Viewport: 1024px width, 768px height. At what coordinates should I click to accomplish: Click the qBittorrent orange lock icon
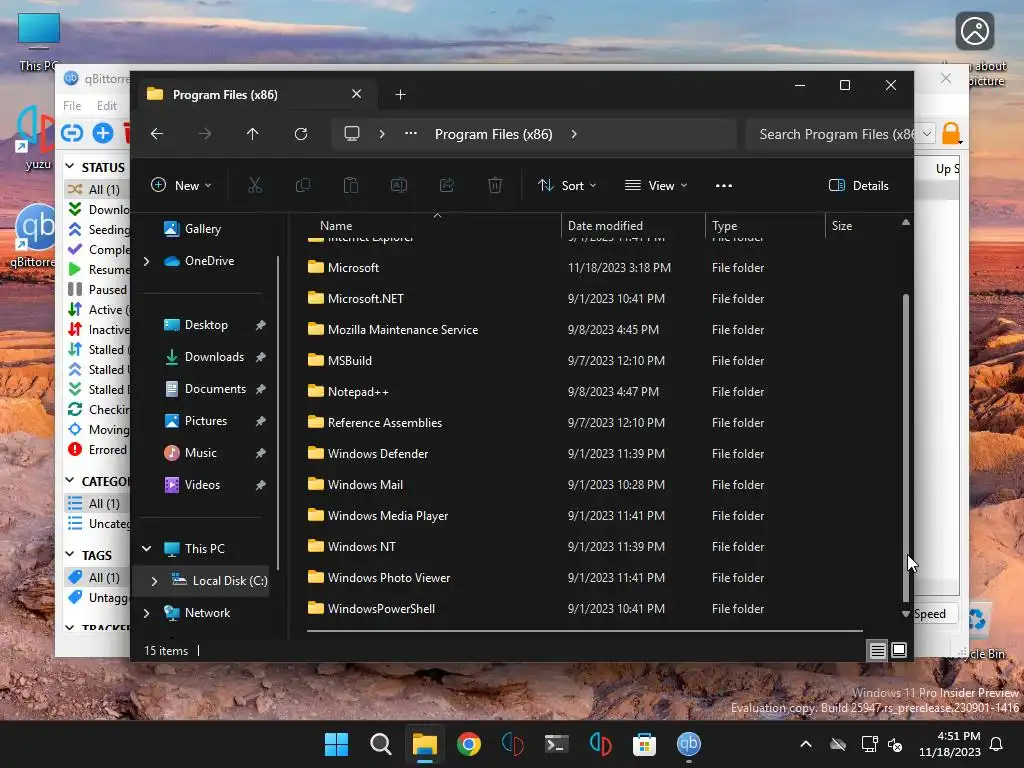click(952, 133)
